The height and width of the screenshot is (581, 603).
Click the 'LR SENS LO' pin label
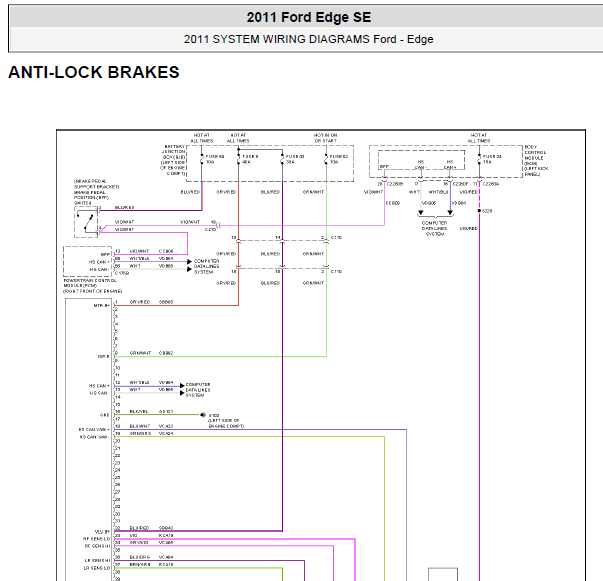point(97,568)
